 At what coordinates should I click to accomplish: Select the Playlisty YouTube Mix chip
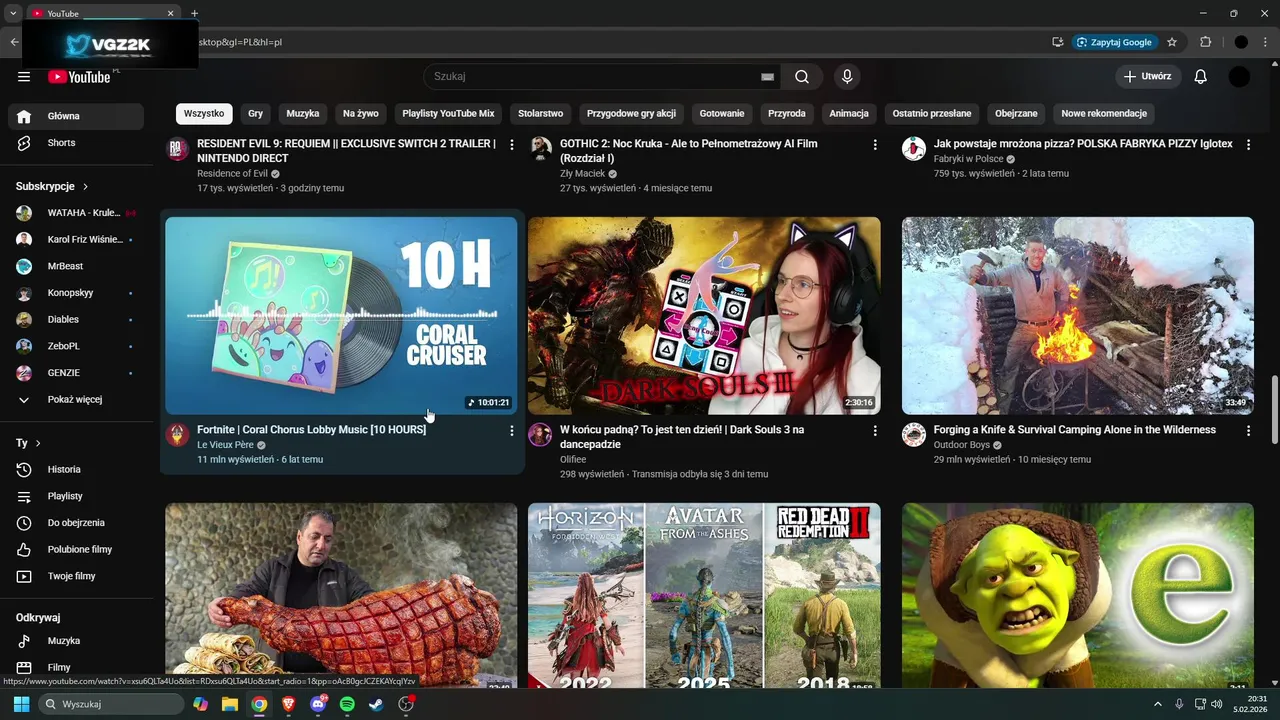pyautogui.click(x=448, y=114)
